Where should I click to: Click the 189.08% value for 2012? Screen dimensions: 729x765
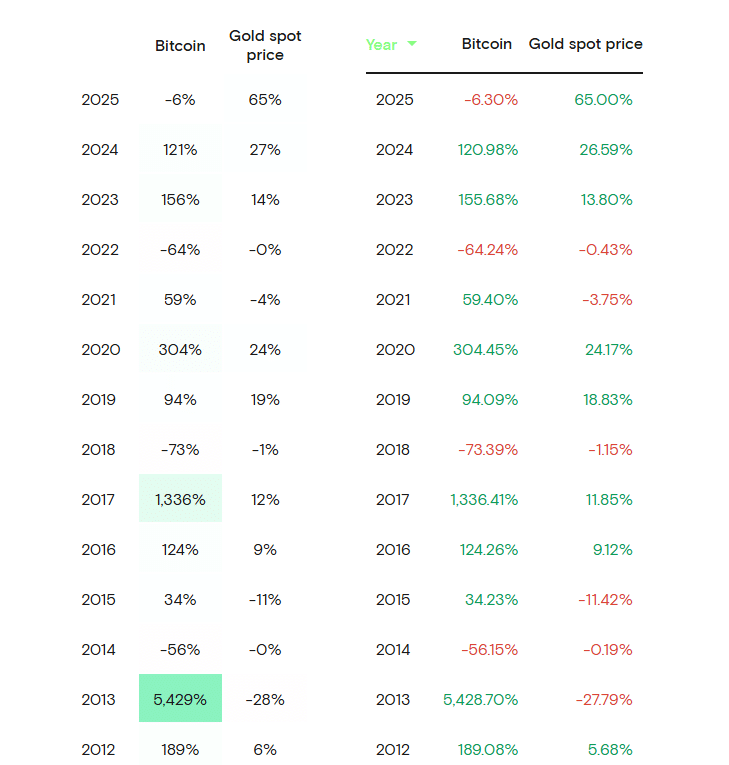(x=485, y=750)
